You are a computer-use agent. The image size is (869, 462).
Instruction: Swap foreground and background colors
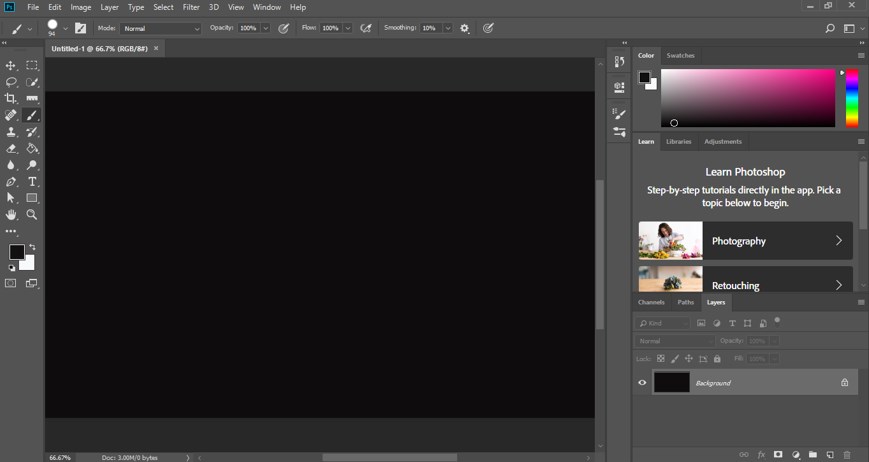(32, 247)
